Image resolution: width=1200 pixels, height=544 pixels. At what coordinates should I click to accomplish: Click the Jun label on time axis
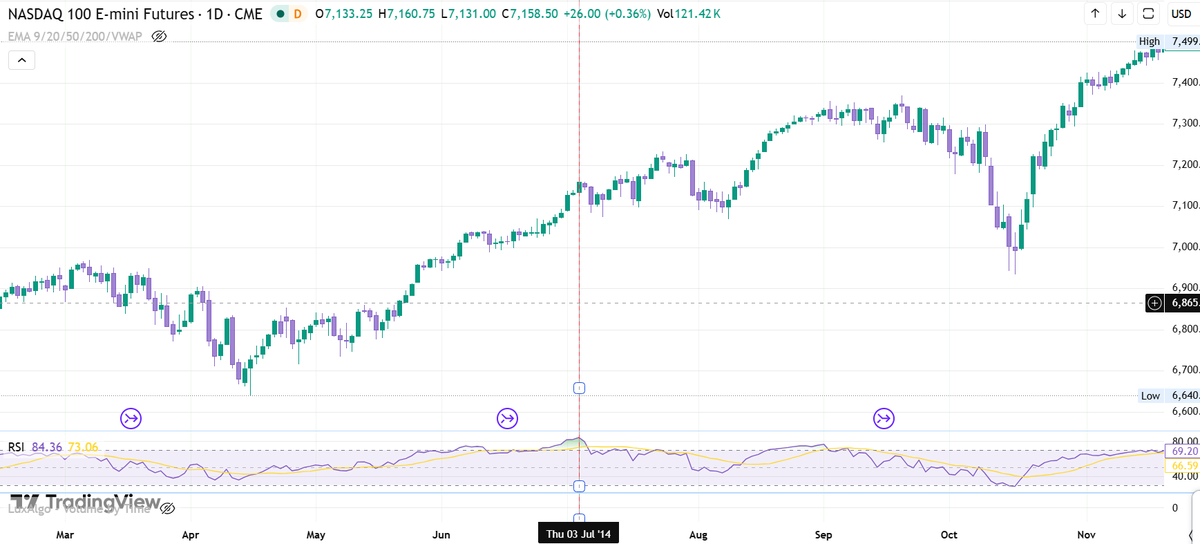[x=441, y=535]
